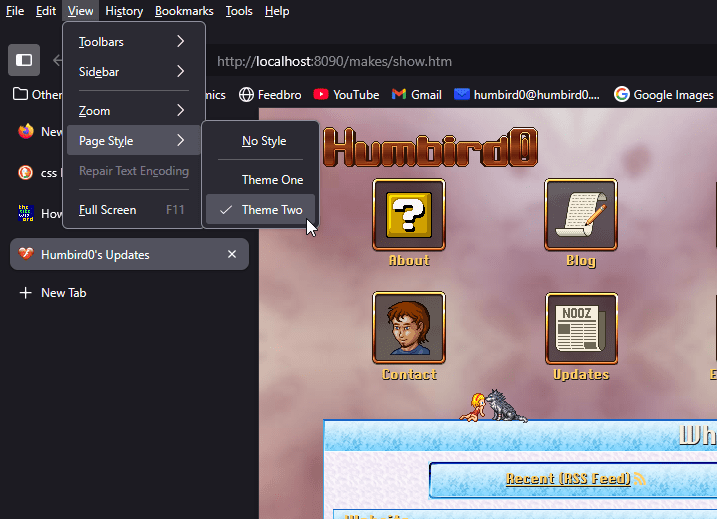Choose Theme One page style
Viewport: 717px width, 519px height.
tap(271, 180)
